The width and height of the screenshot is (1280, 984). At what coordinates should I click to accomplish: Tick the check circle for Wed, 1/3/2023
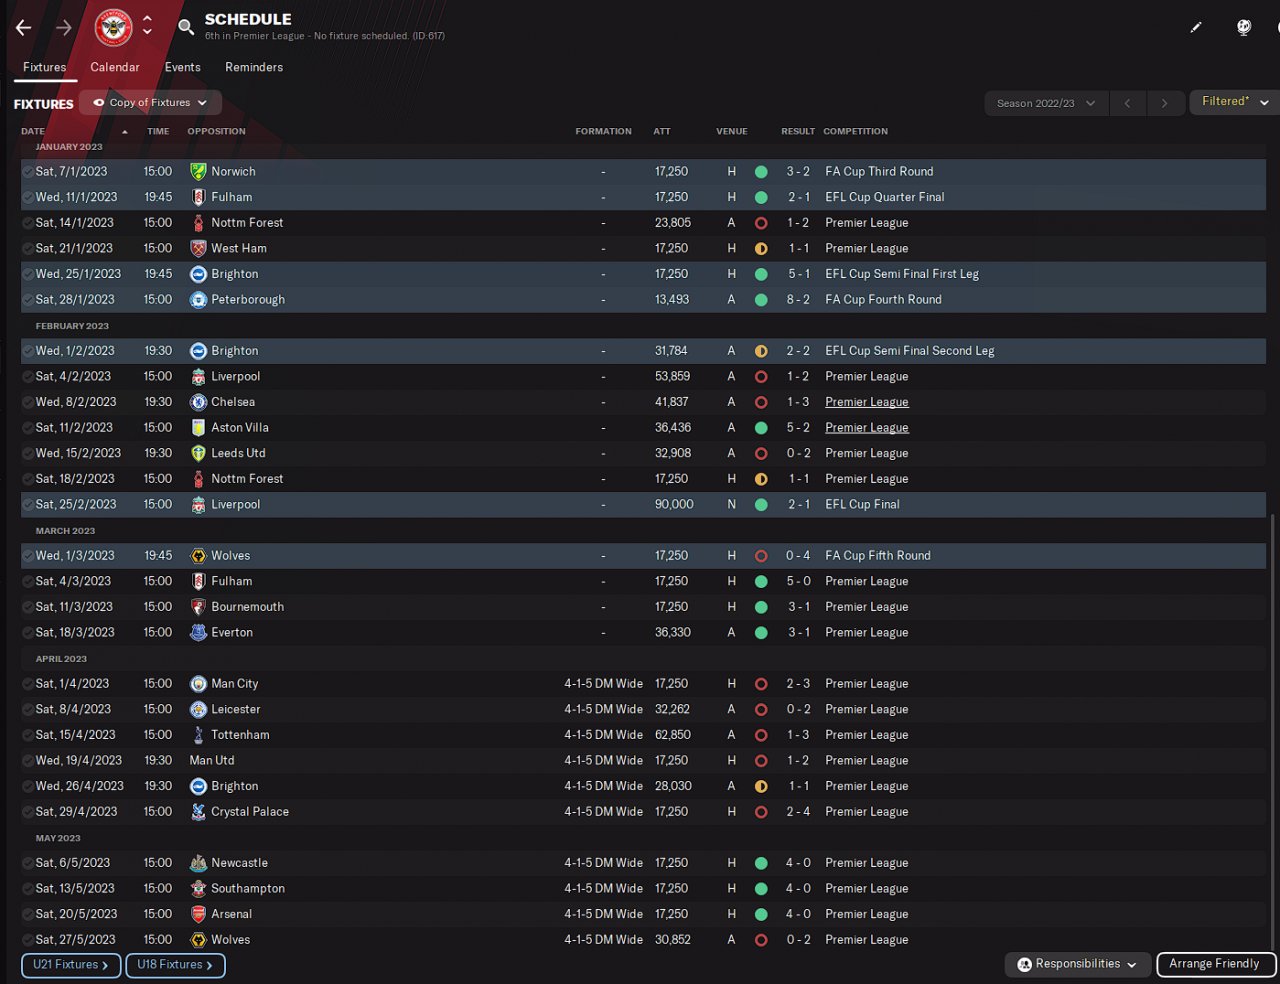[28, 556]
